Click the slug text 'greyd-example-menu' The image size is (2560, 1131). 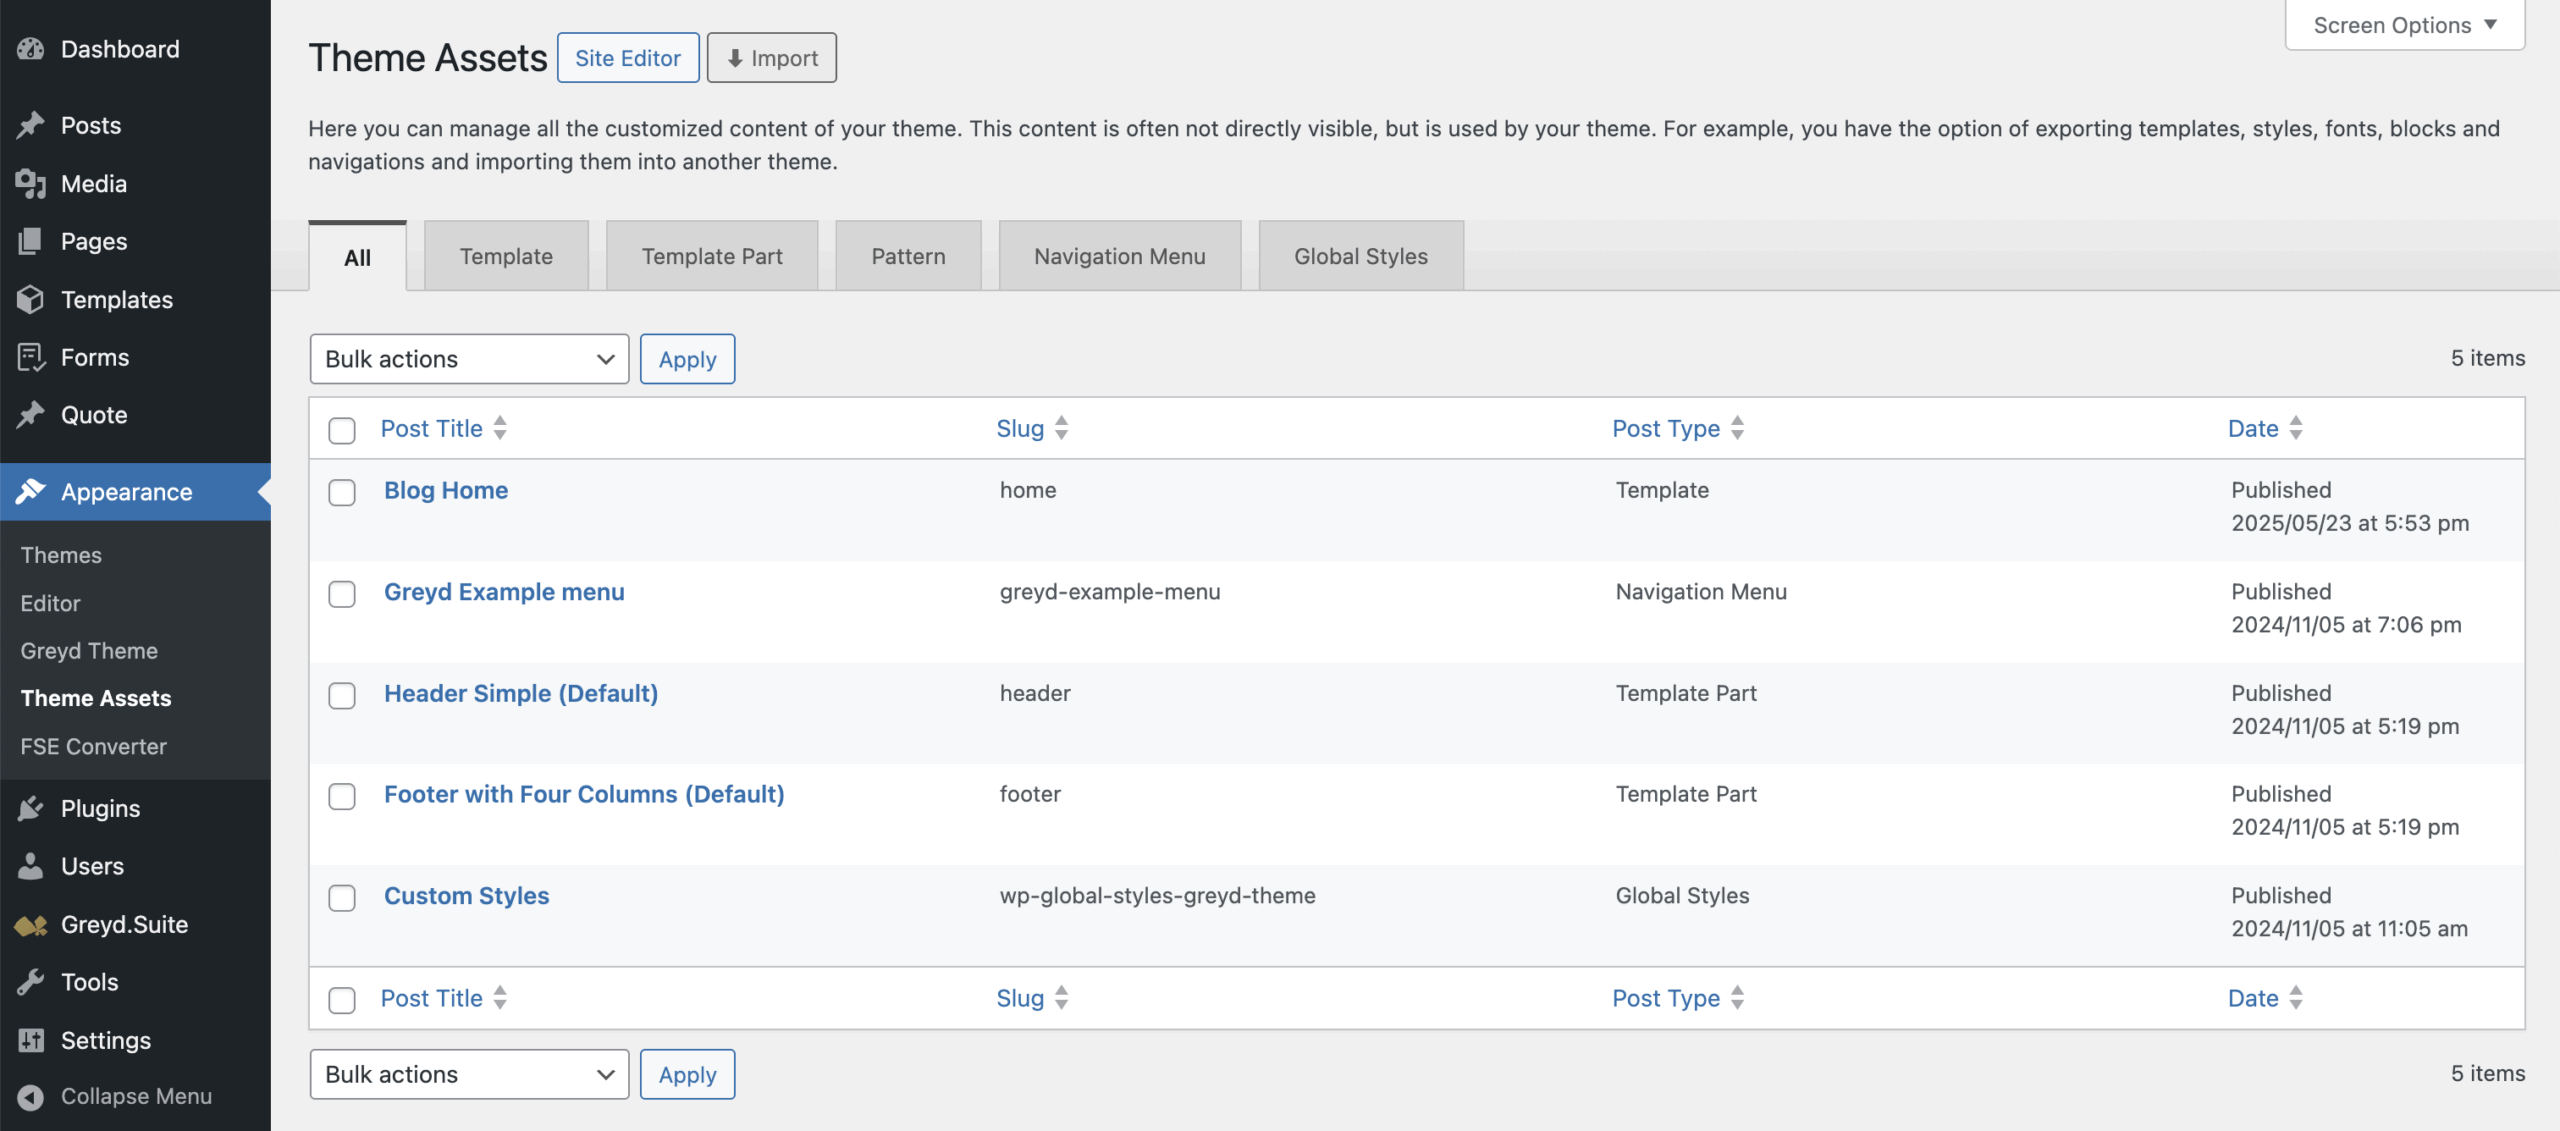(x=1110, y=591)
